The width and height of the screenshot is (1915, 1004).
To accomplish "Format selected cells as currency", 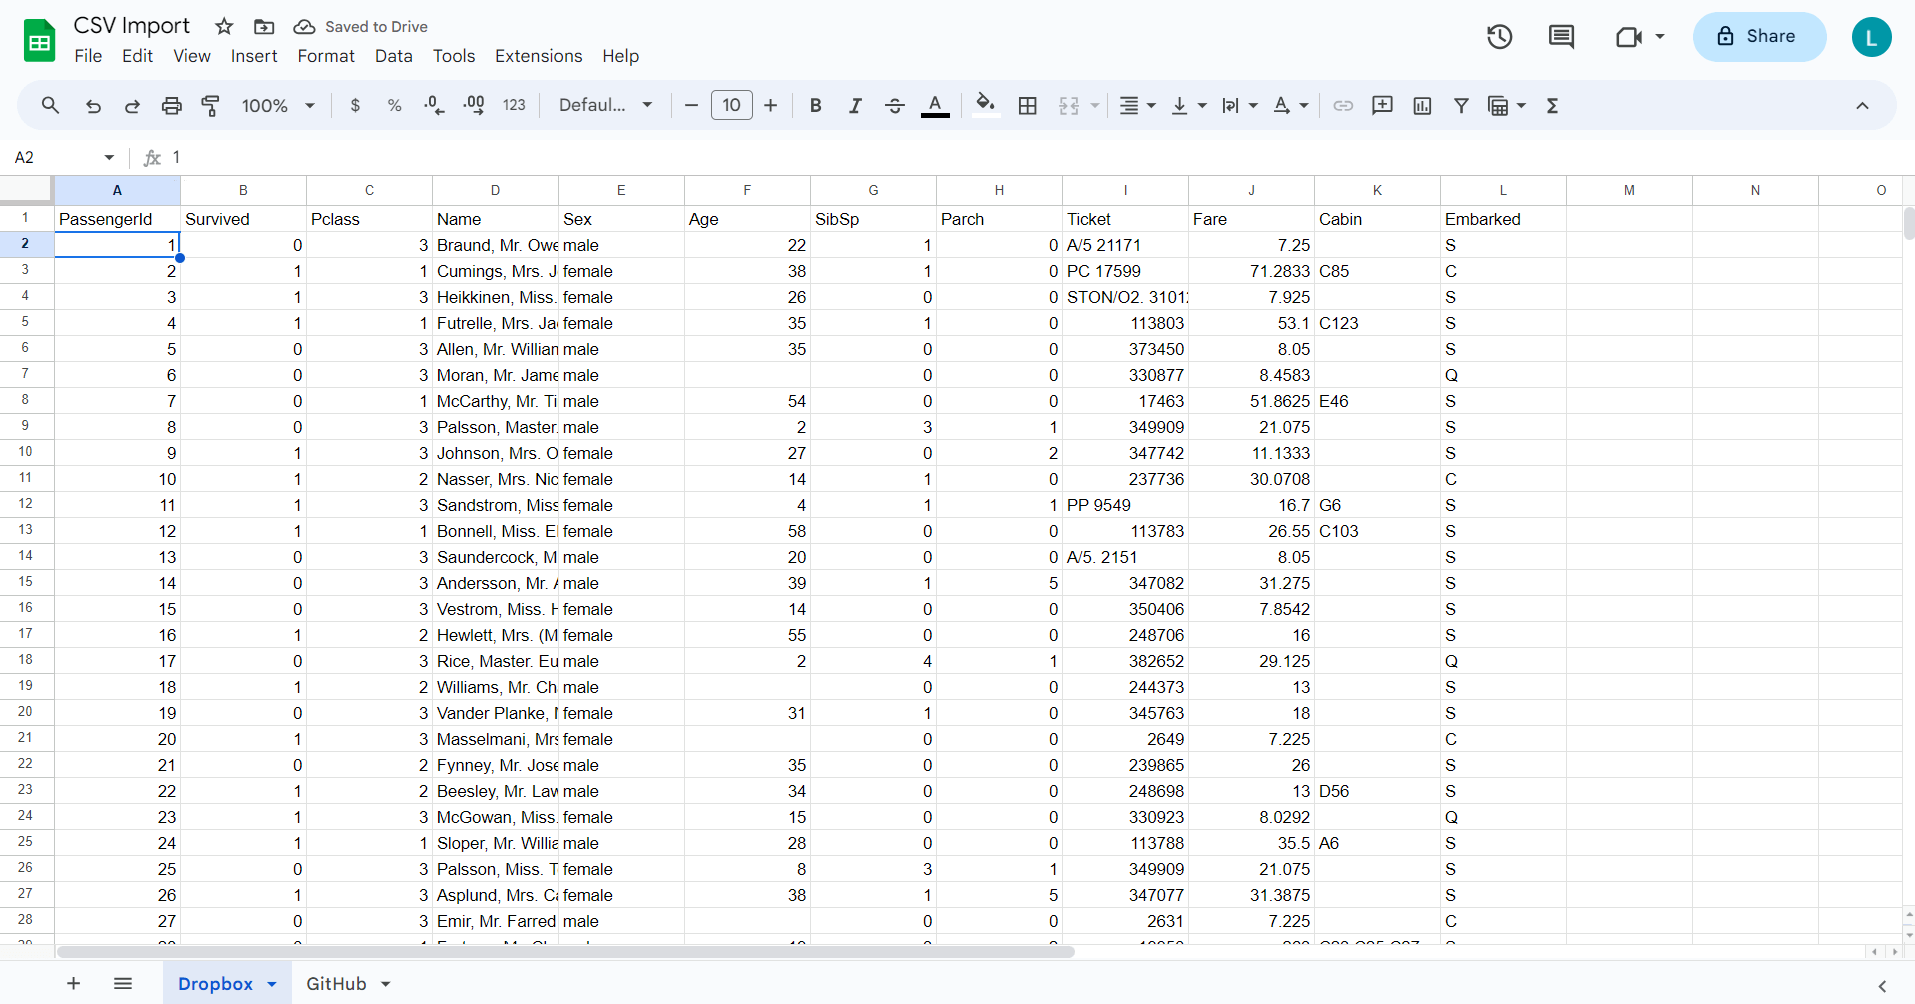I will coord(354,105).
